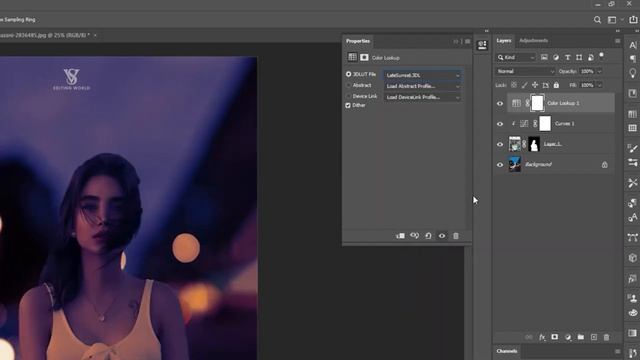Open Channels panel flyout menu icon
640x360 pixels.
(618, 351)
